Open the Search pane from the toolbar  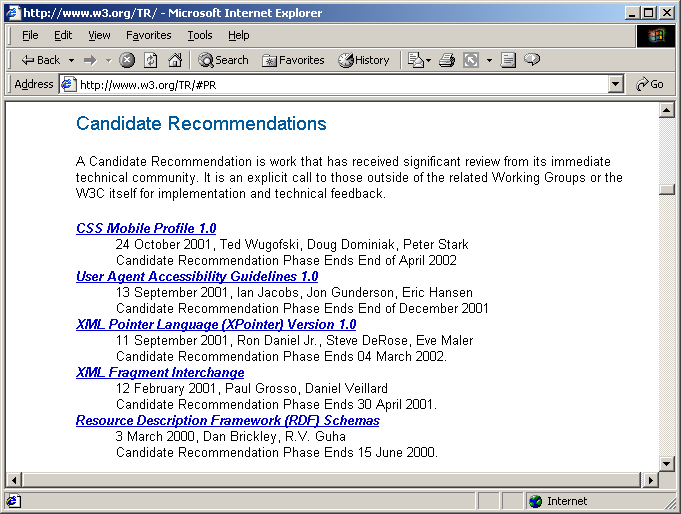pos(222,60)
